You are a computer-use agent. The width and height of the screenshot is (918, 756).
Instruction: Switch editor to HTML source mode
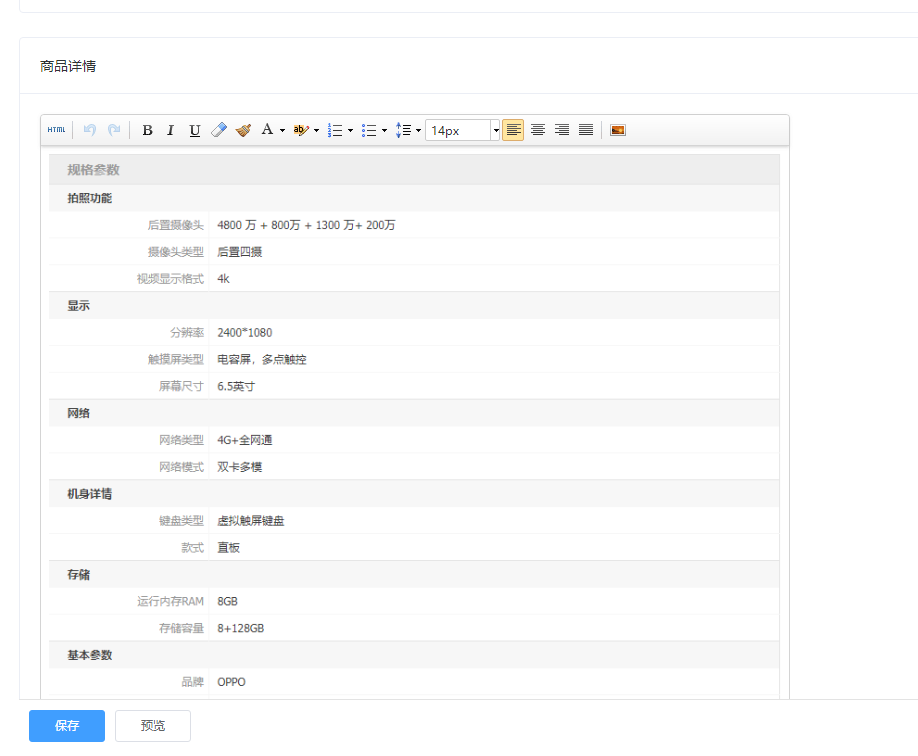(x=56, y=130)
